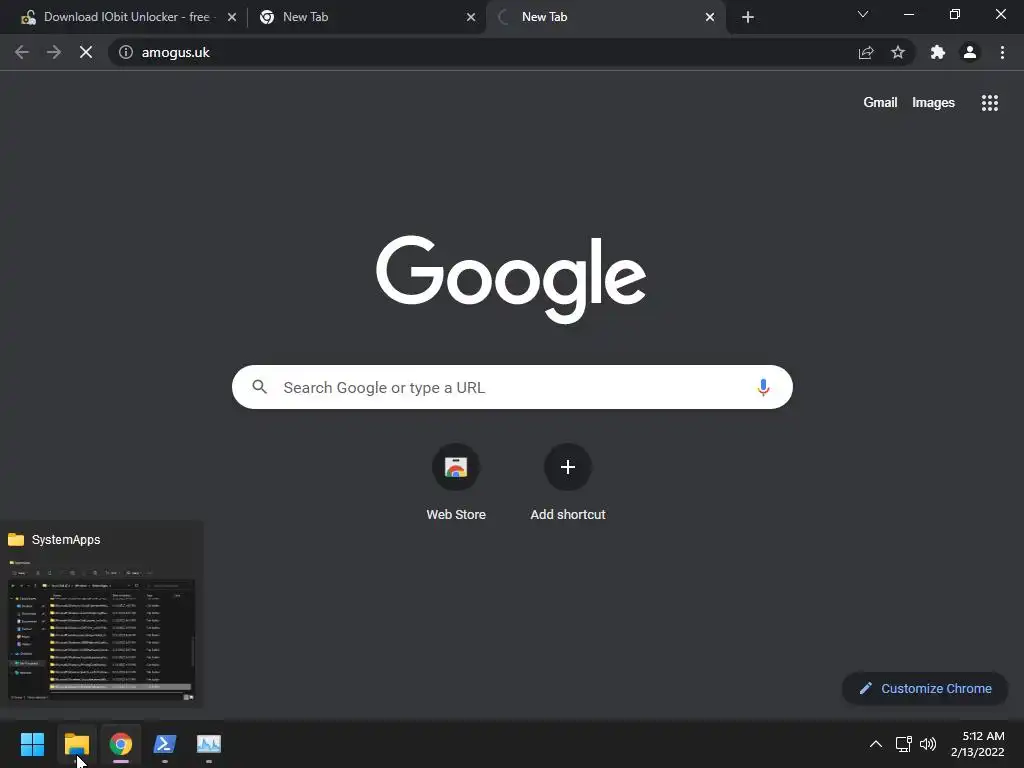
Task: Switch to the Download IObit Unlocker tab
Action: 127,17
